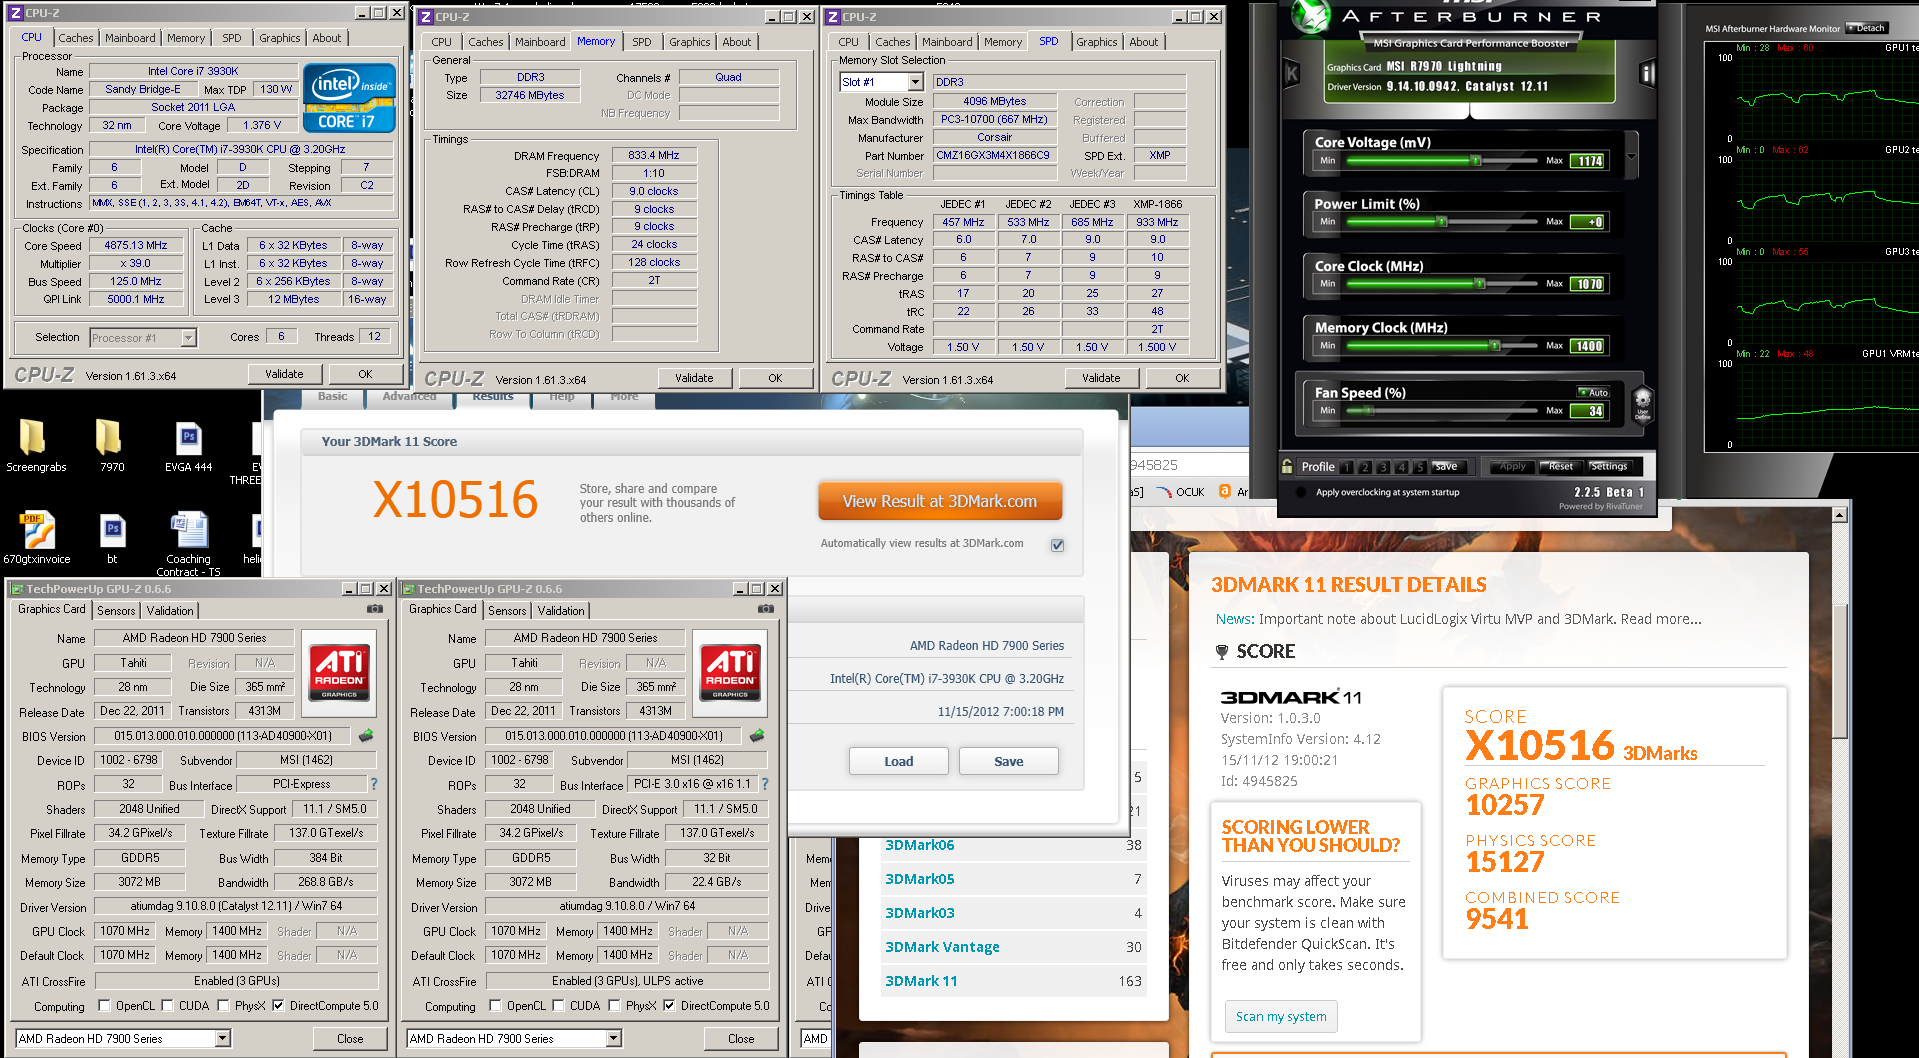The height and width of the screenshot is (1058, 1919).
Task: Select Afterburner profile slot 1
Action: click(x=1347, y=467)
